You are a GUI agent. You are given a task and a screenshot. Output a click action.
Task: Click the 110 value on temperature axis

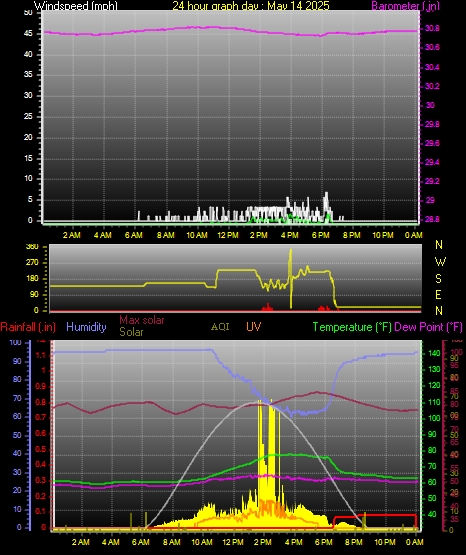tap(434, 402)
